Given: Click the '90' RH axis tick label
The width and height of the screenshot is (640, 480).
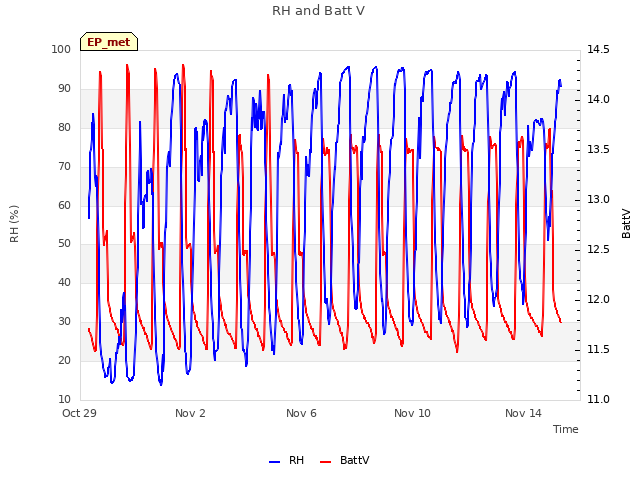Looking at the screenshot, I should coord(64,89).
